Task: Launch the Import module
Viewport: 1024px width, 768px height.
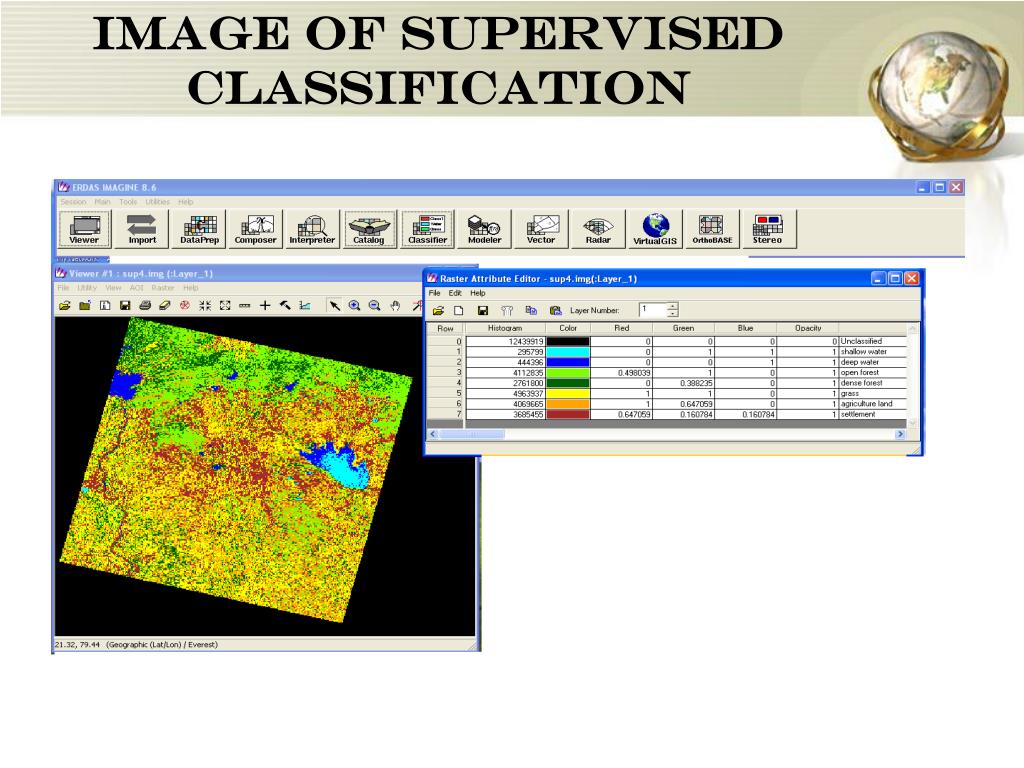Action: (142, 229)
